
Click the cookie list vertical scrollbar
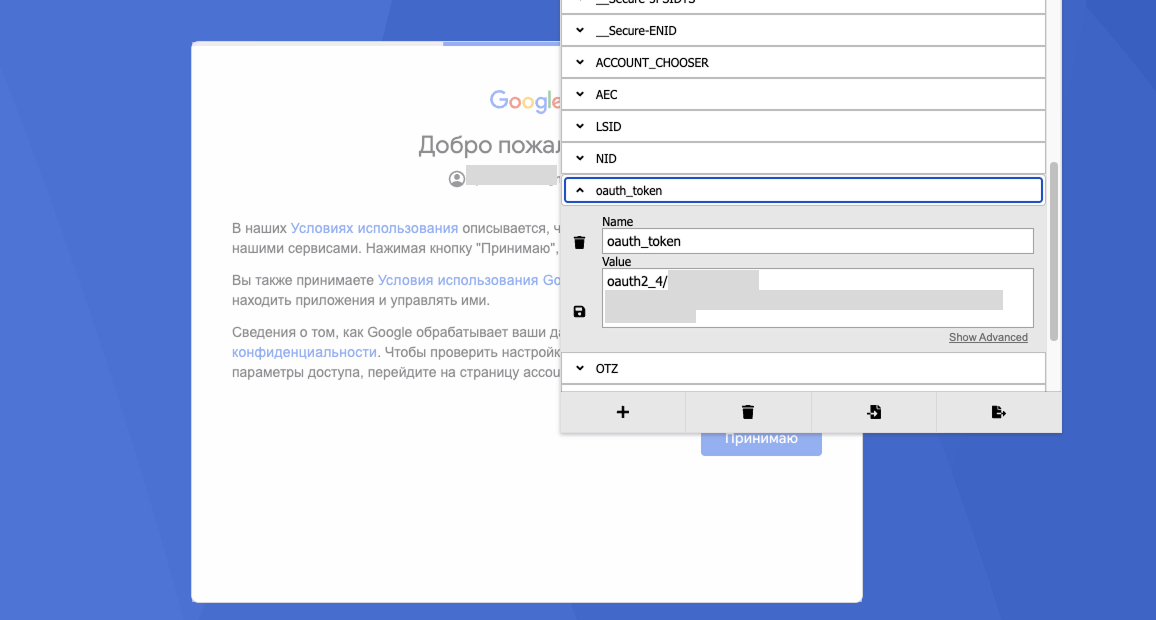pos(1054,251)
